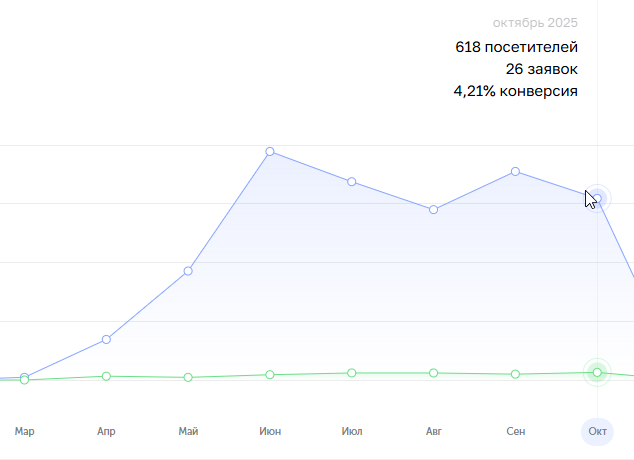Click the green data point for Июл

coord(352,373)
